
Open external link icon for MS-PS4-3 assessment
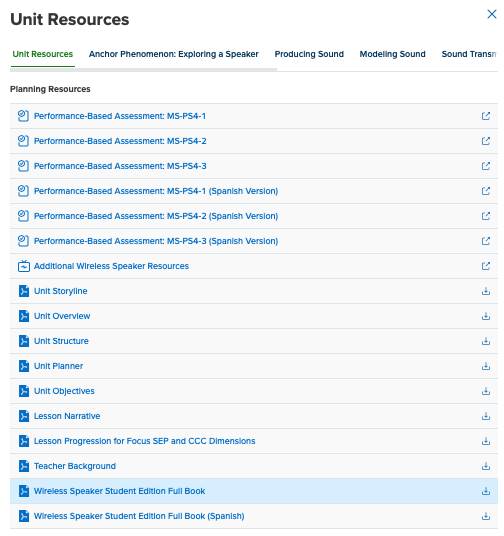[x=486, y=166]
